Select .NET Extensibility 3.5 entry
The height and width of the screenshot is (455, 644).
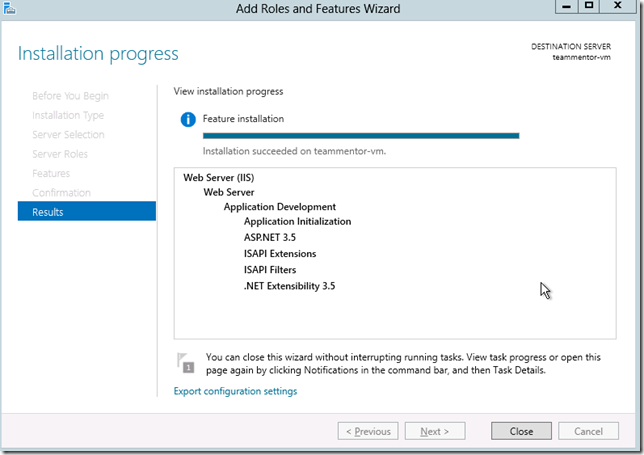coord(289,286)
